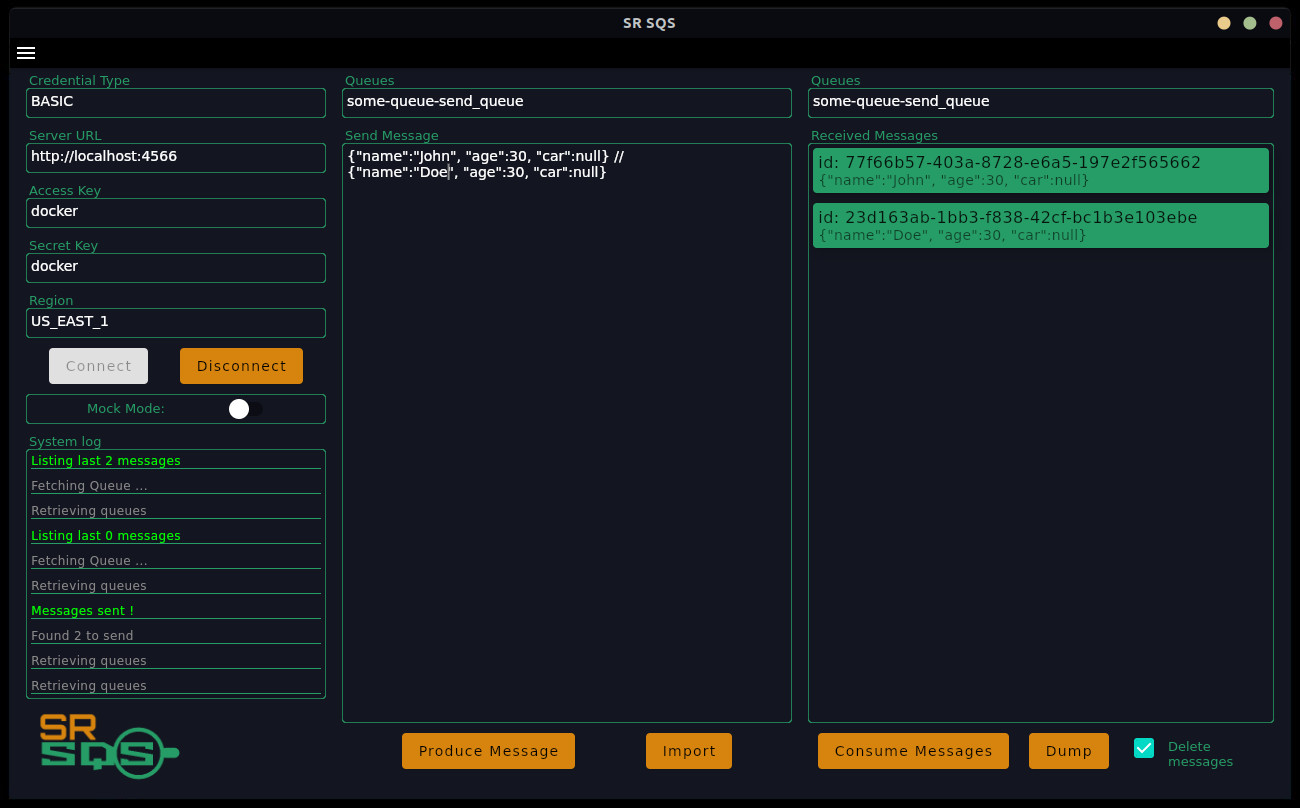Focus the Secret Key input field
The height and width of the screenshot is (808, 1300).
tap(176, 267)
